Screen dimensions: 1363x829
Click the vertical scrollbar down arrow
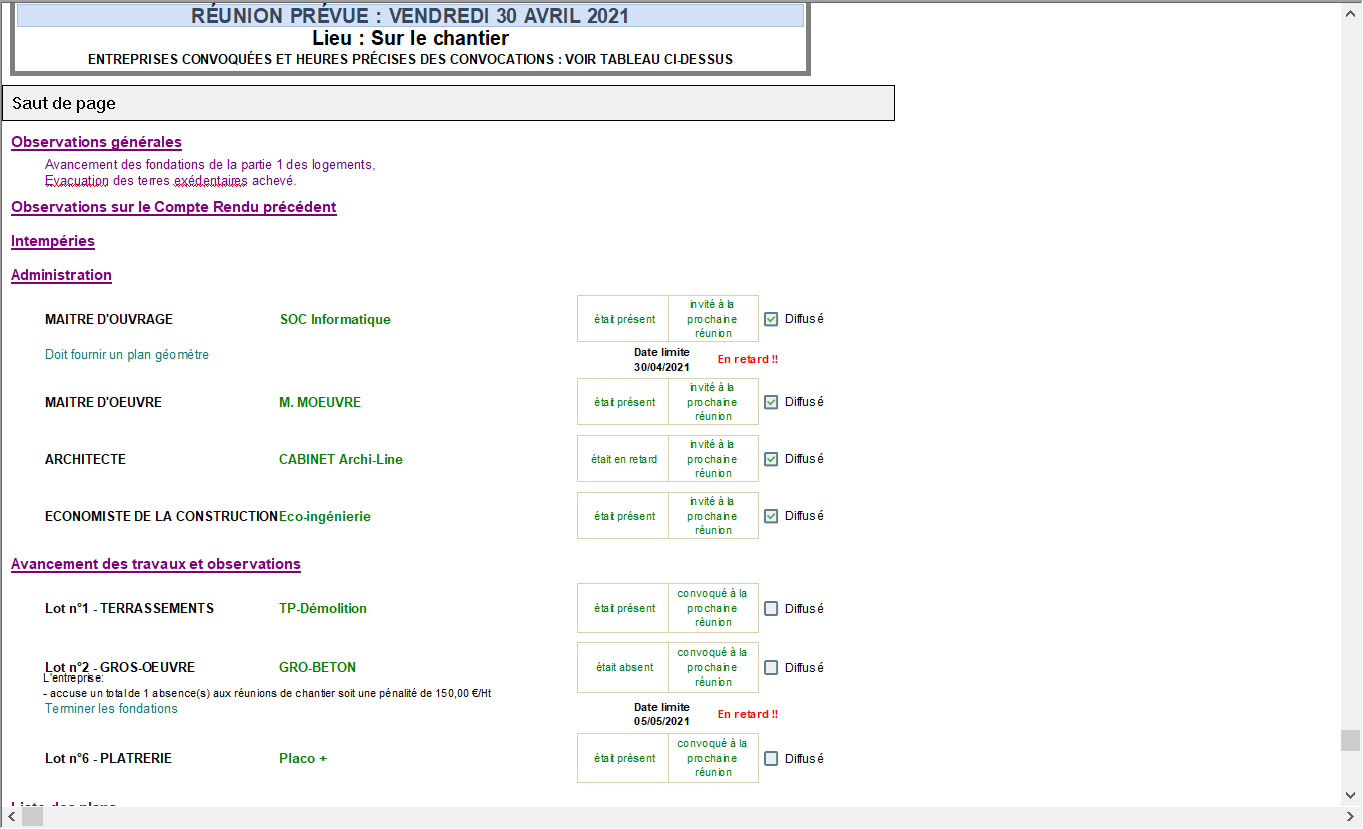[1351, 796]
